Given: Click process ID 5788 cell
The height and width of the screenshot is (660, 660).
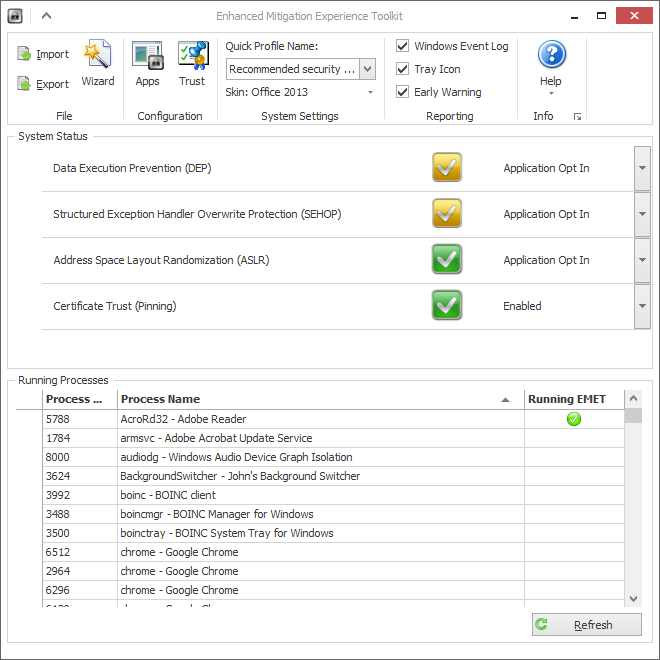Looking at the screenshot, I should [80, 419].
